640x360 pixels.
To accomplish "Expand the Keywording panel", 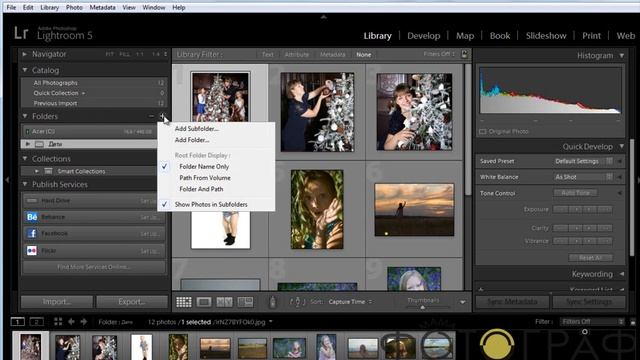I will 622,274.
